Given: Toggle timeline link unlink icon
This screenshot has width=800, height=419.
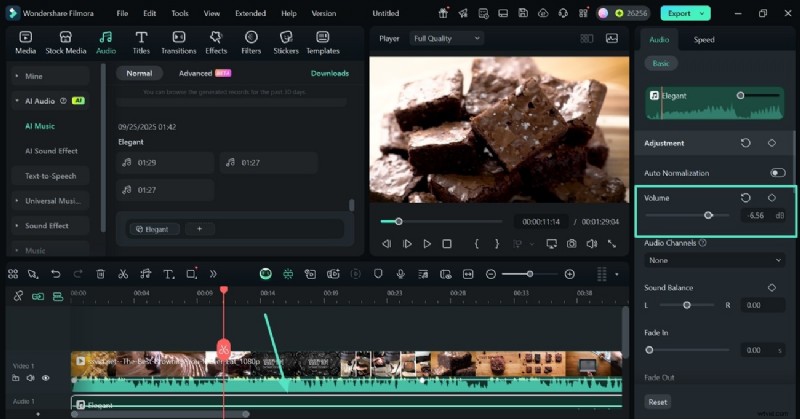Looking at the screenshot, I should pos(18,296).
